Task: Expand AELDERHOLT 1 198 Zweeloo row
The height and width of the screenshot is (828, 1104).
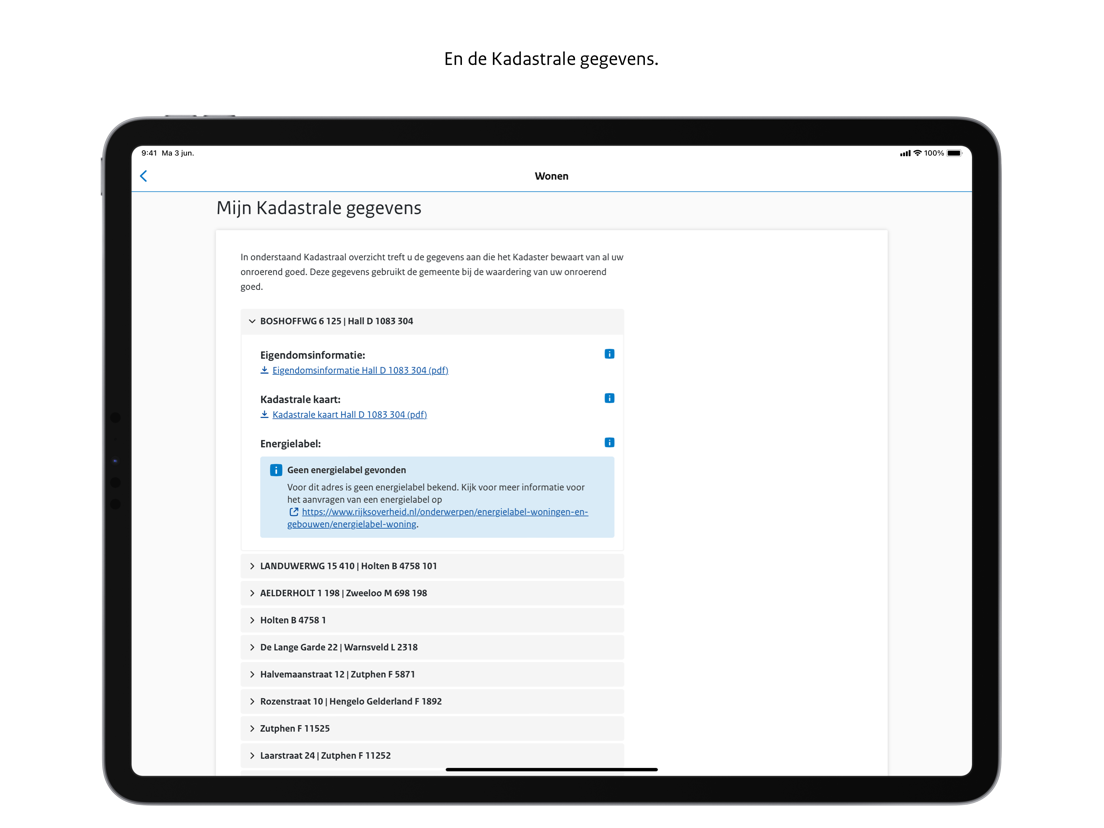Action: [x=432, y=594]
